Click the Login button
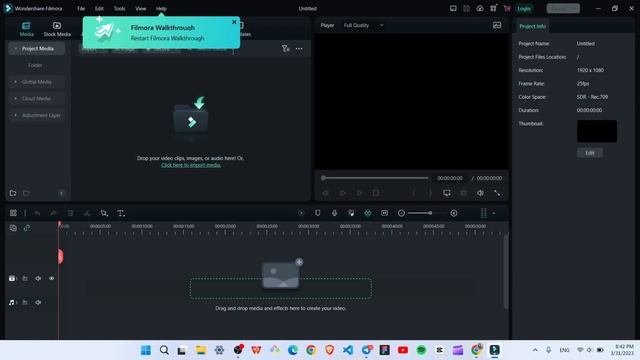 click(x=524, y=8)
